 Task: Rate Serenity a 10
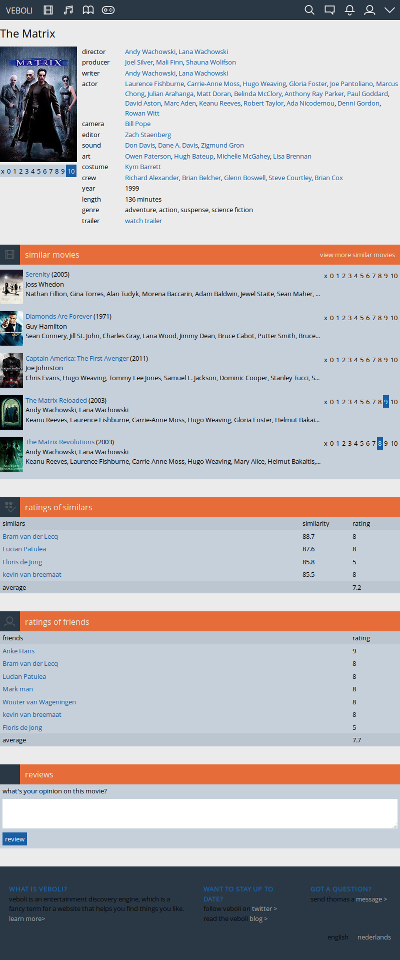394,276
